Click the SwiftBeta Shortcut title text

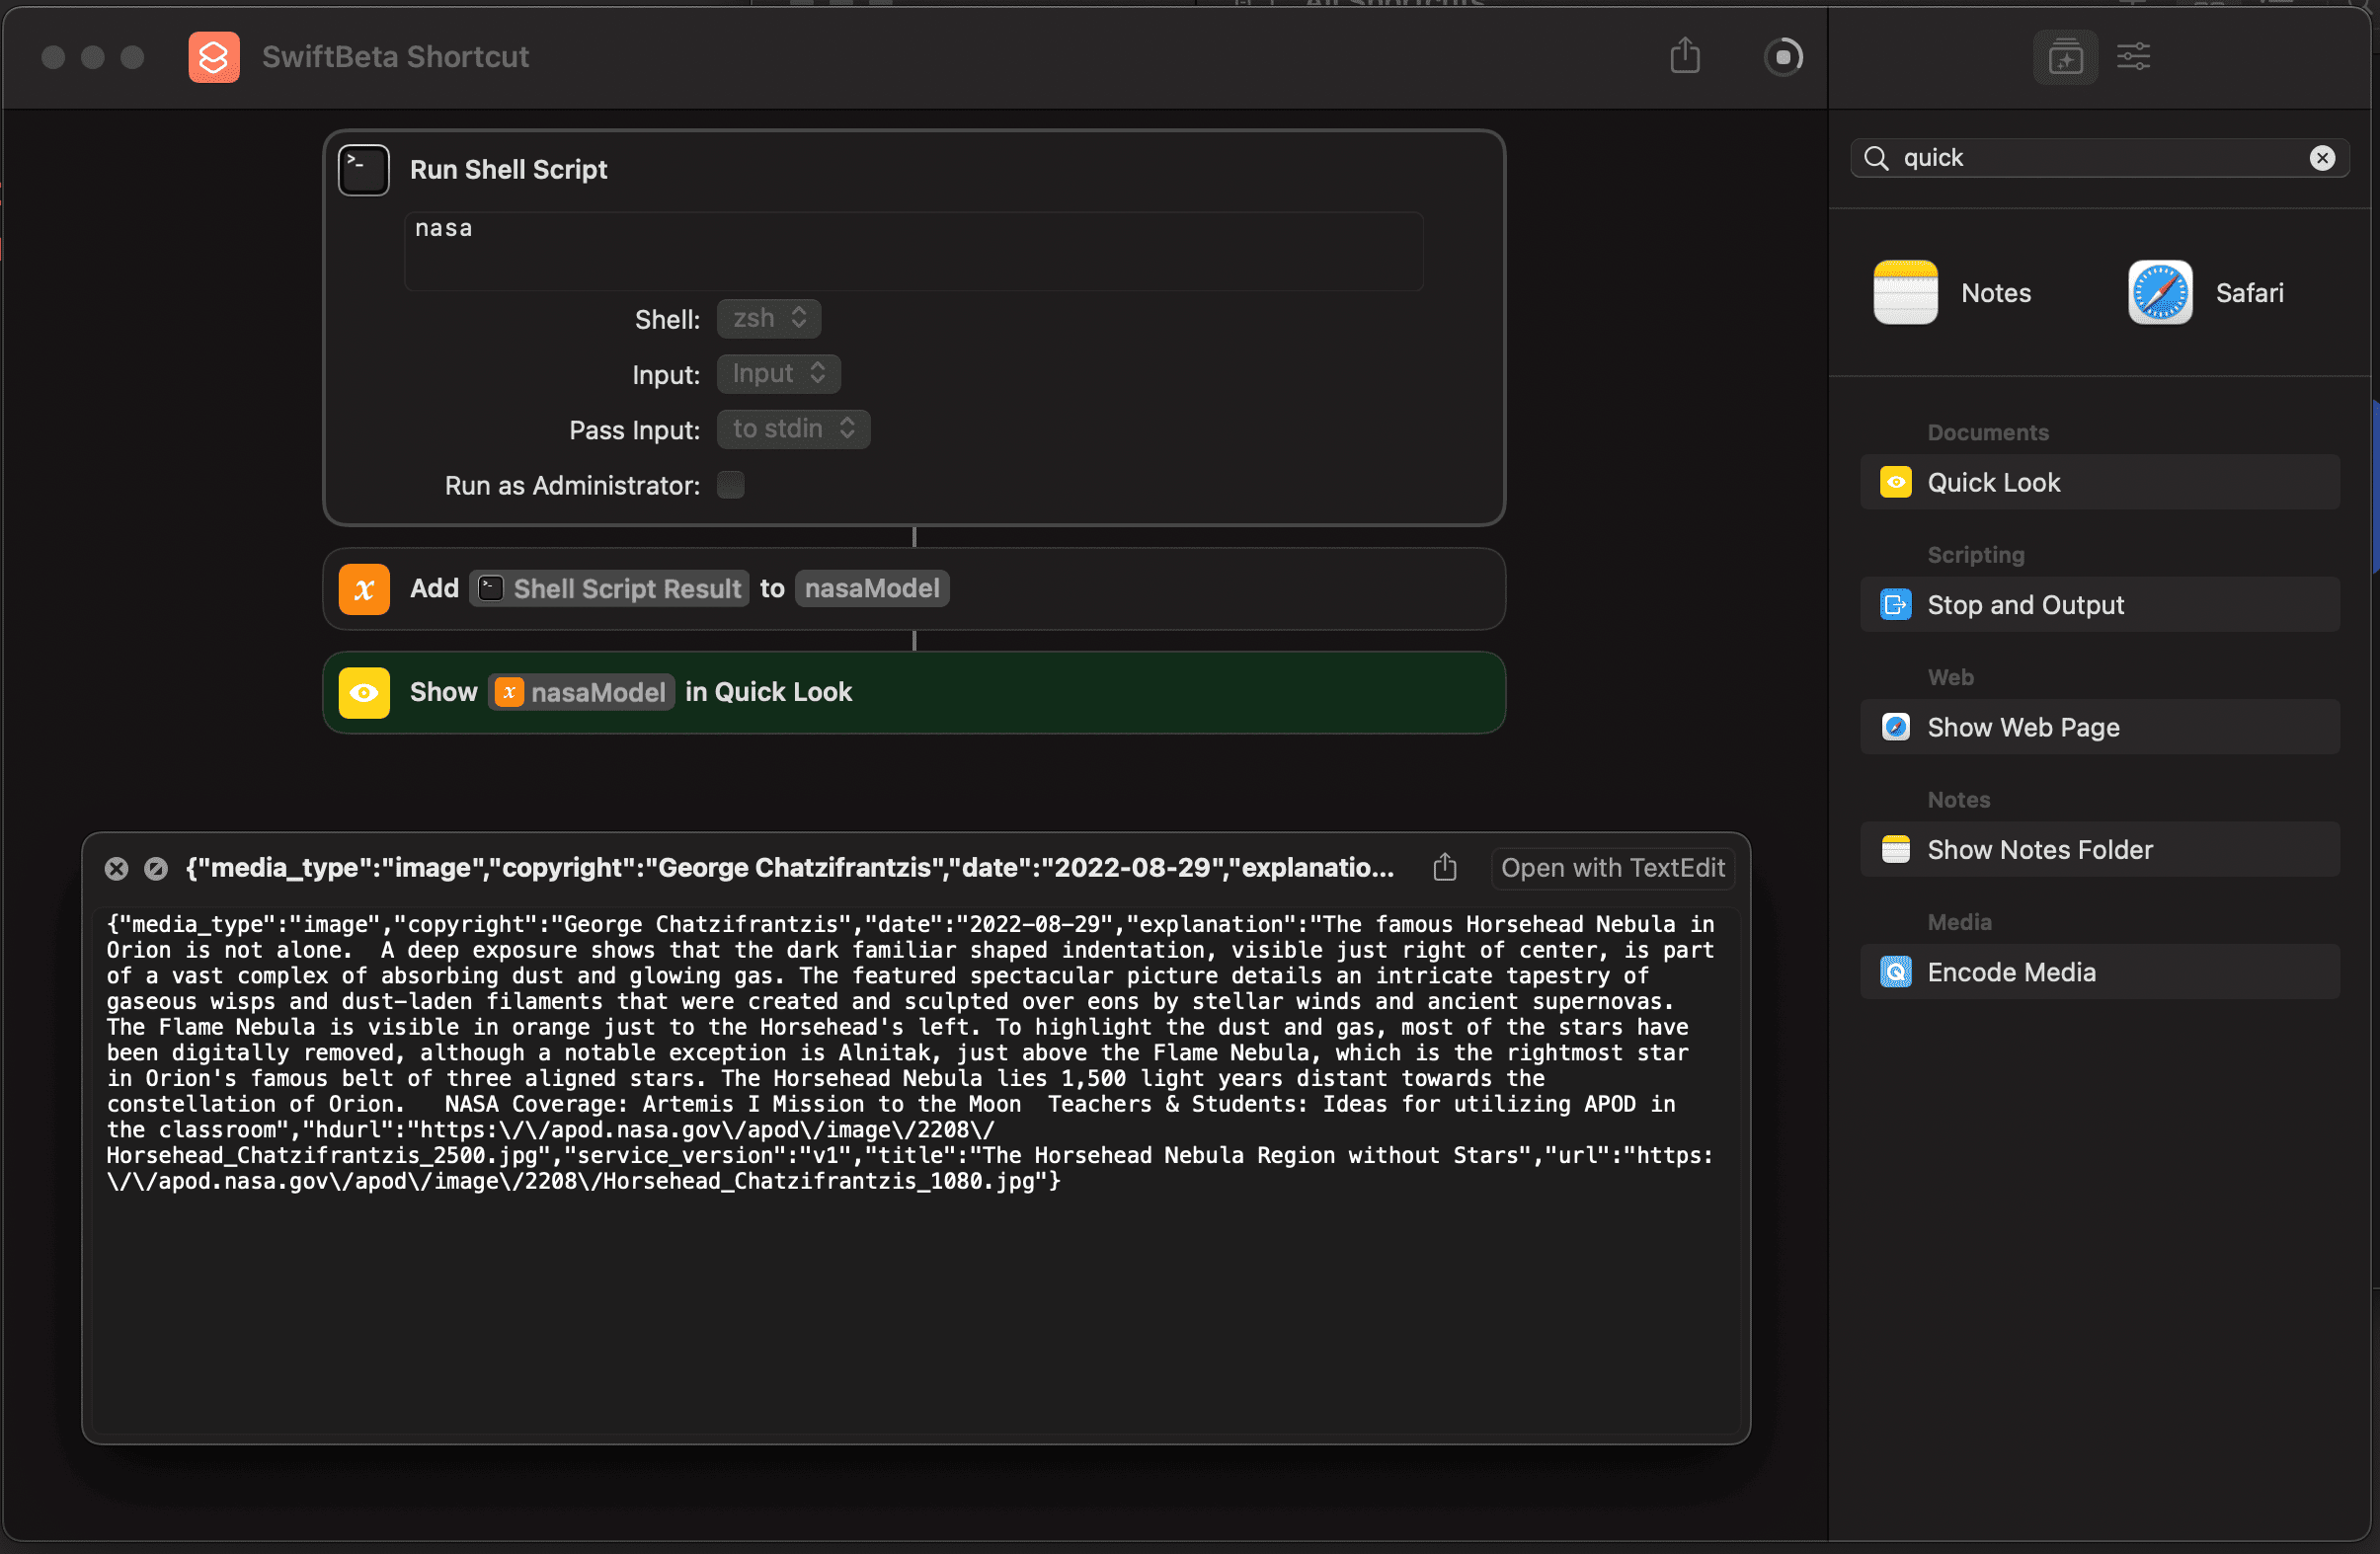coord(395,57)
